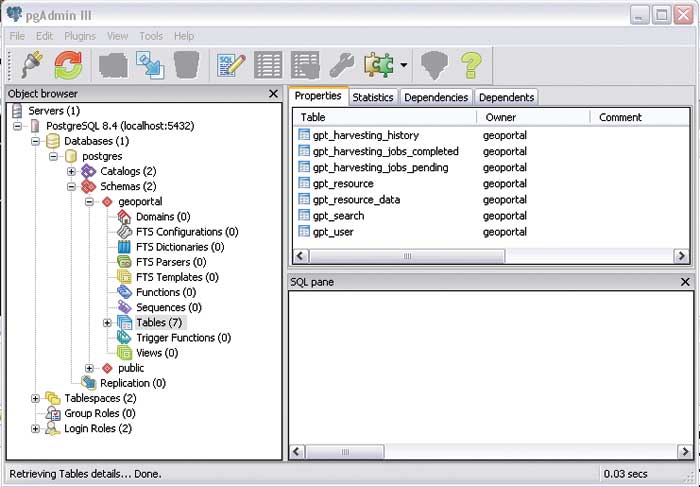Open the View menu
Viewport: 700px width, 487px height.
tap(117, 36)
